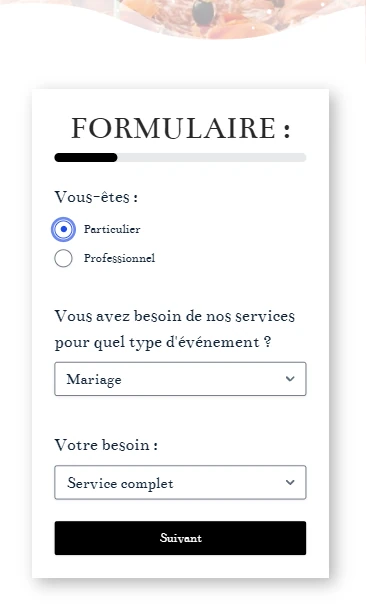Click the food banner image at top
The height and width of the screenshot is (615, 366).
click(x=183, y=18)
